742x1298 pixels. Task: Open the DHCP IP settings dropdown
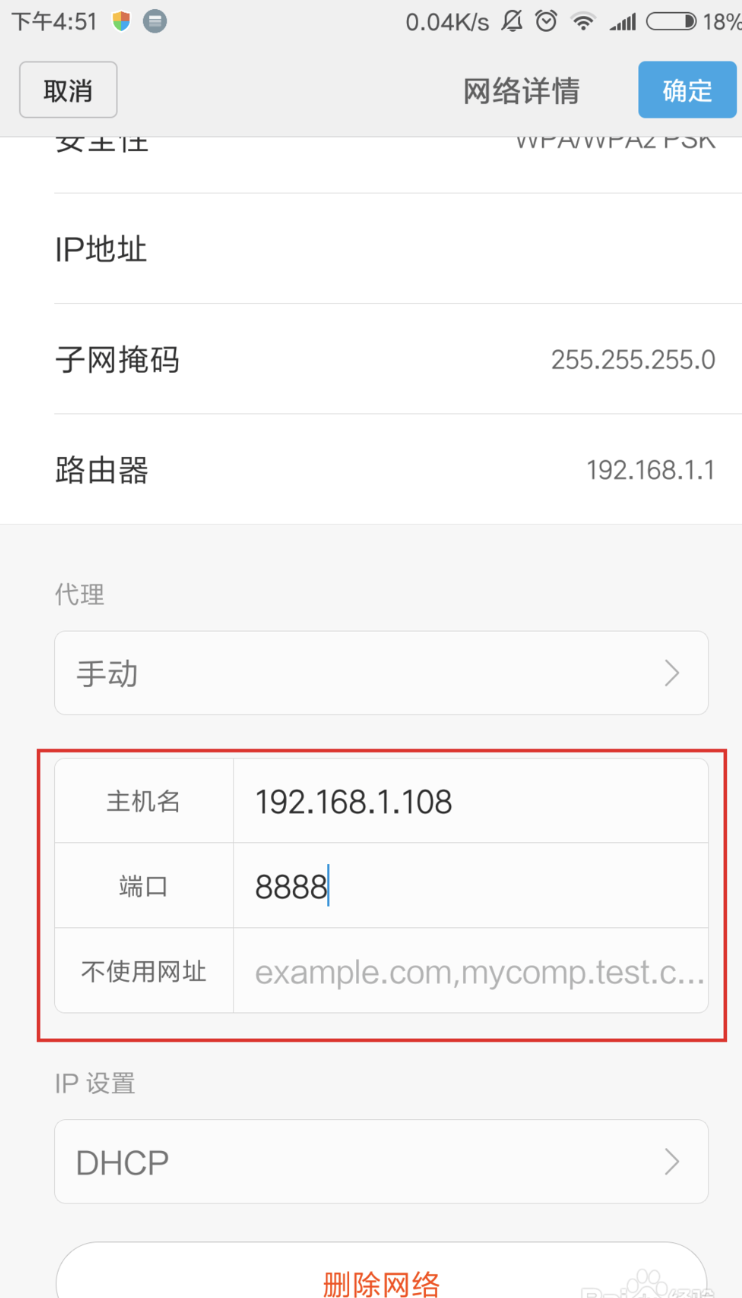click(381, 1161)
